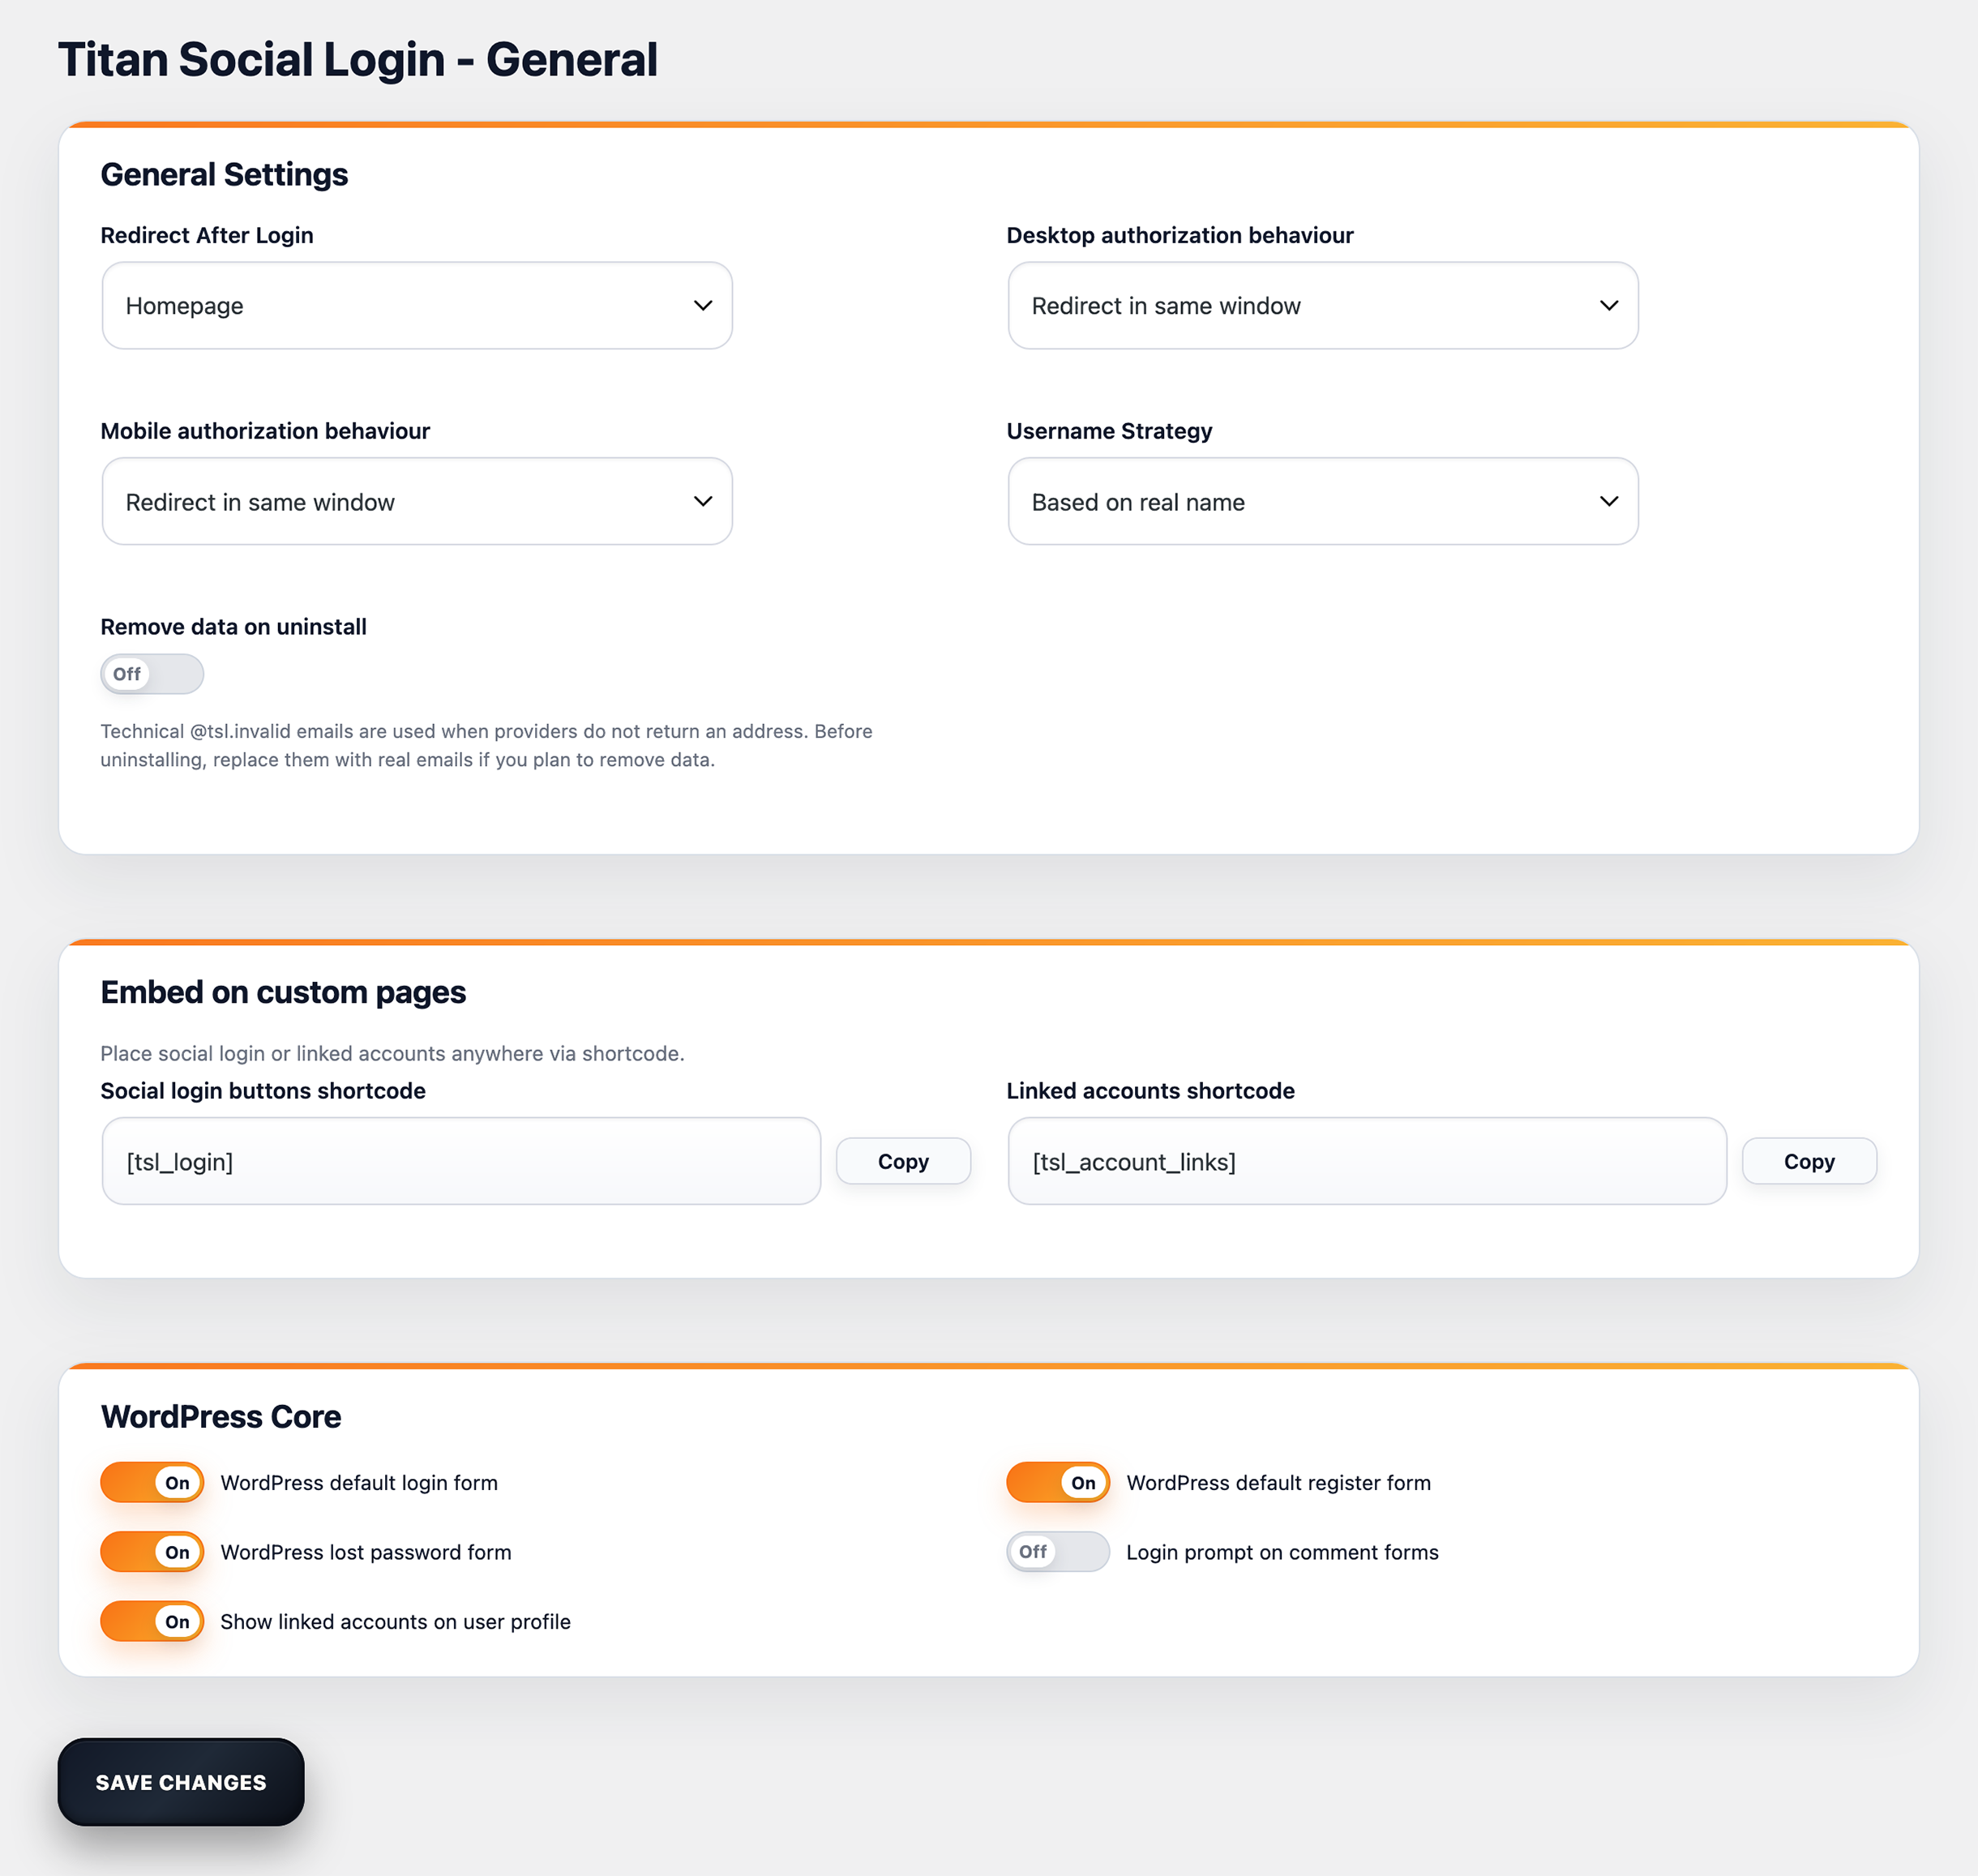The image size is (1978, 1876).
Task: Select the [tsl_login] shortcode field
Action: pyautogui.click(x=460, y=1161)
